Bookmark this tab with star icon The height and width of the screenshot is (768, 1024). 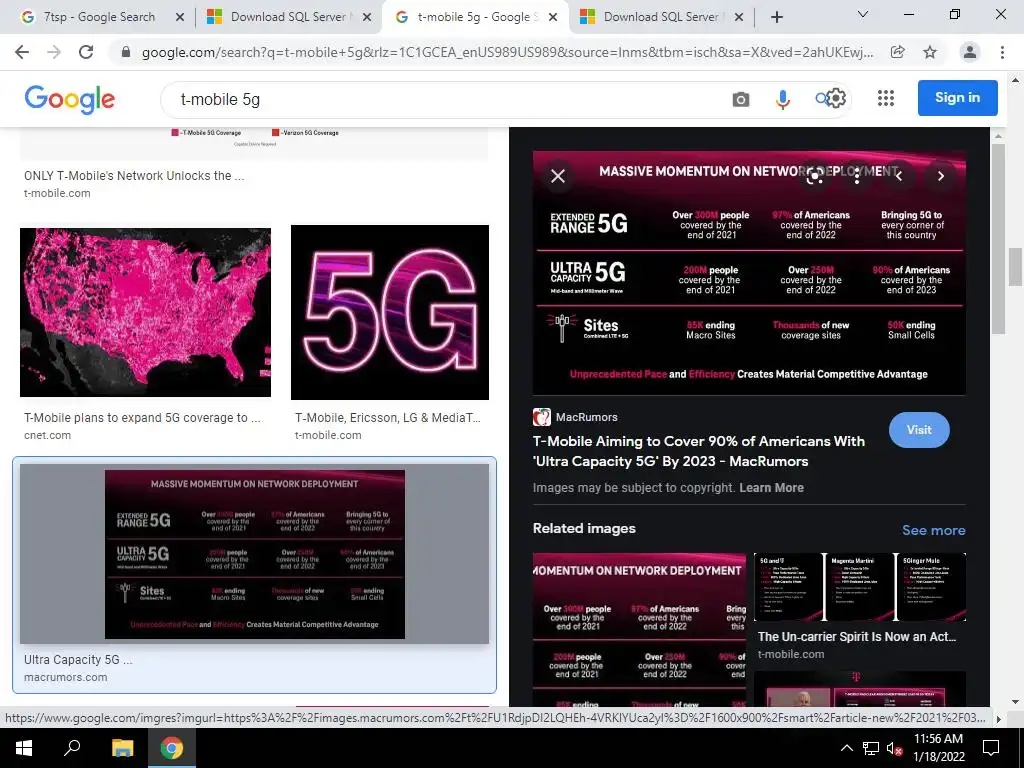[x=930, y=52]
